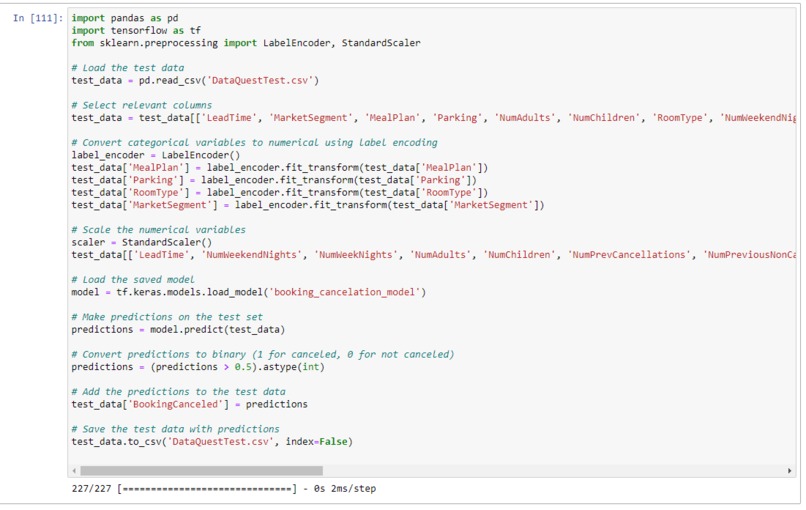Click the horizontal scrollbar thumb
Viewport: 806px width, 510px height.
(x=202, y=470)
